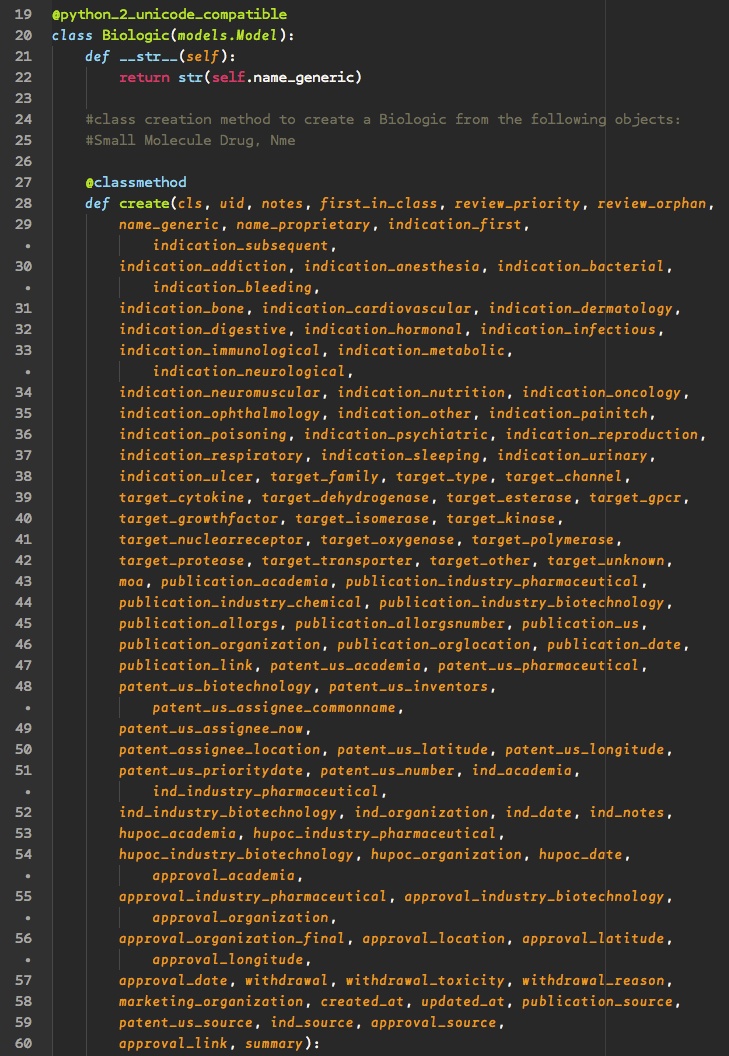Image resolution: width=729 pixels, height=1056 pixels.
Task: Click the @classmethod decorator
Action: click(x=135, y=182)
